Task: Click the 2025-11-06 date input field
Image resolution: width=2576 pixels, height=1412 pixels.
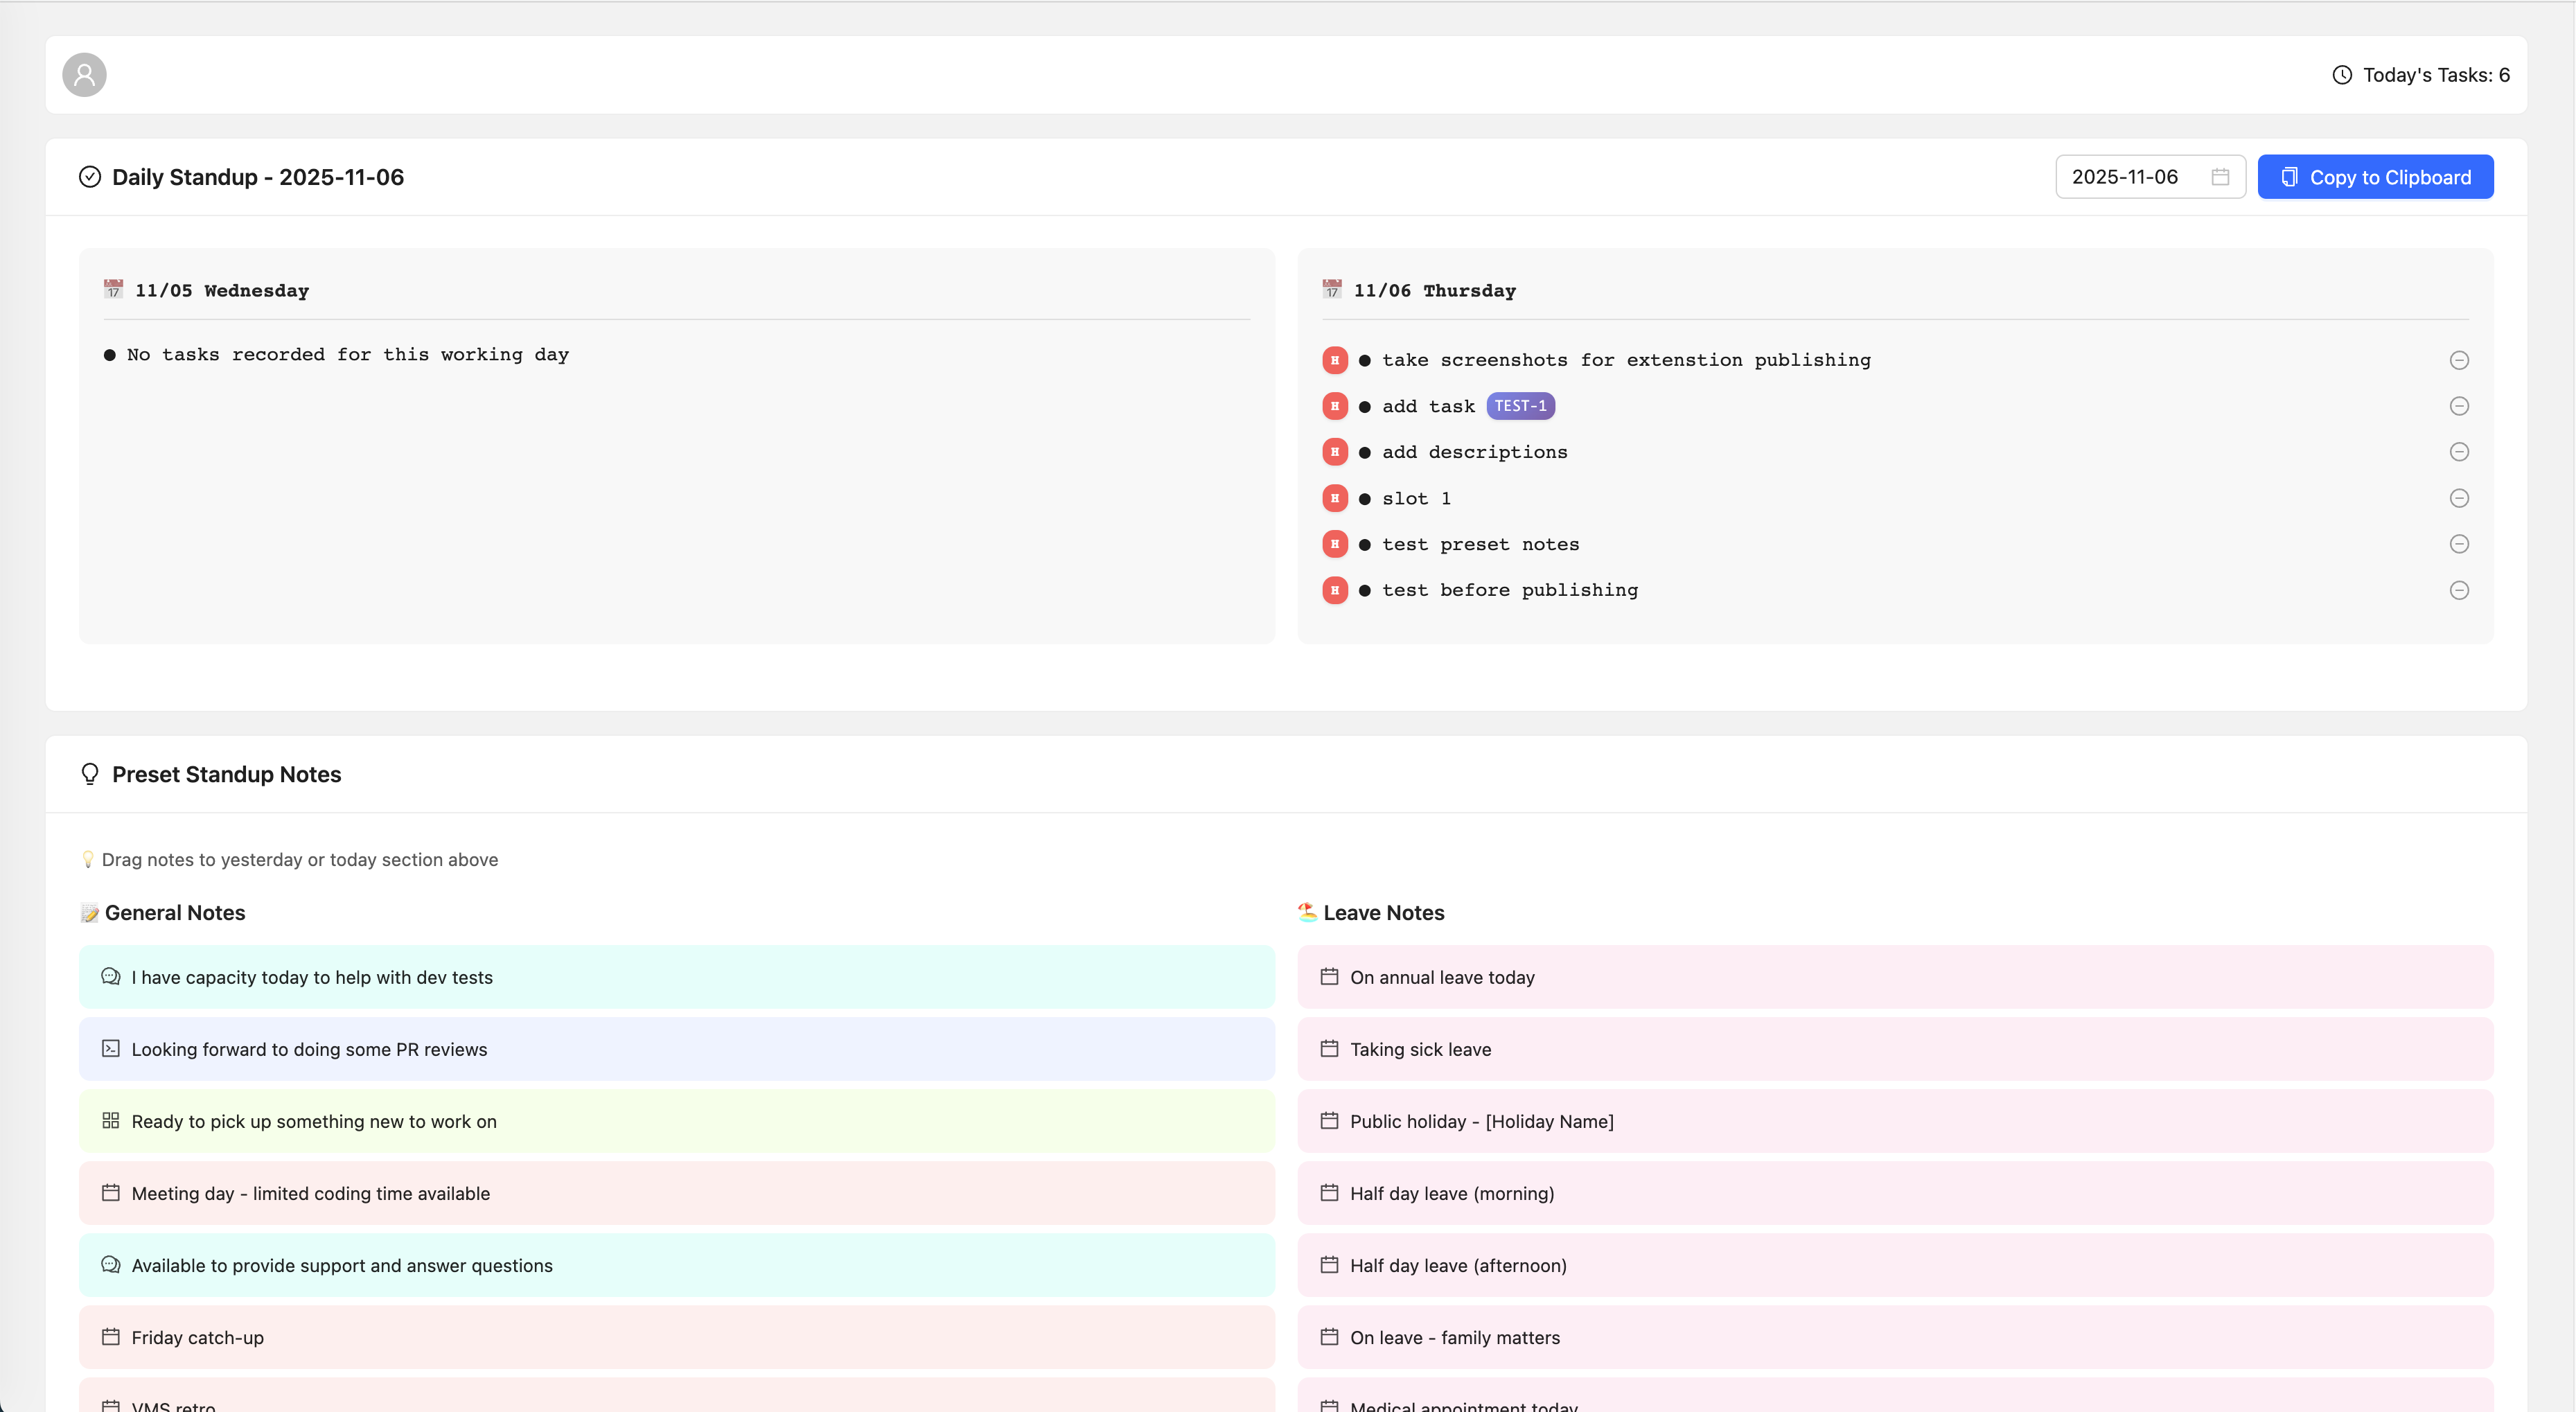Action: [x=2125, y=177]
